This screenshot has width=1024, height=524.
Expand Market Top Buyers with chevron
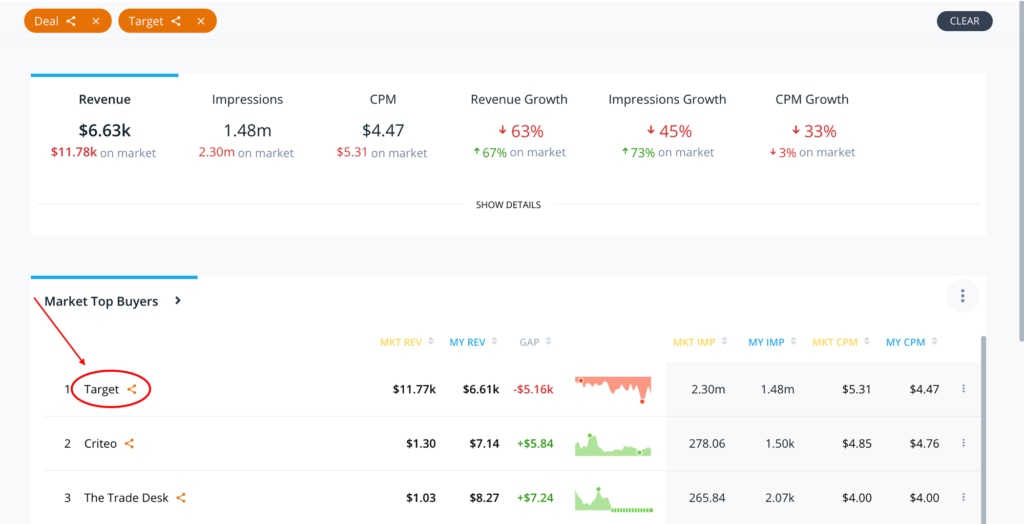click(x=178, y=301)
